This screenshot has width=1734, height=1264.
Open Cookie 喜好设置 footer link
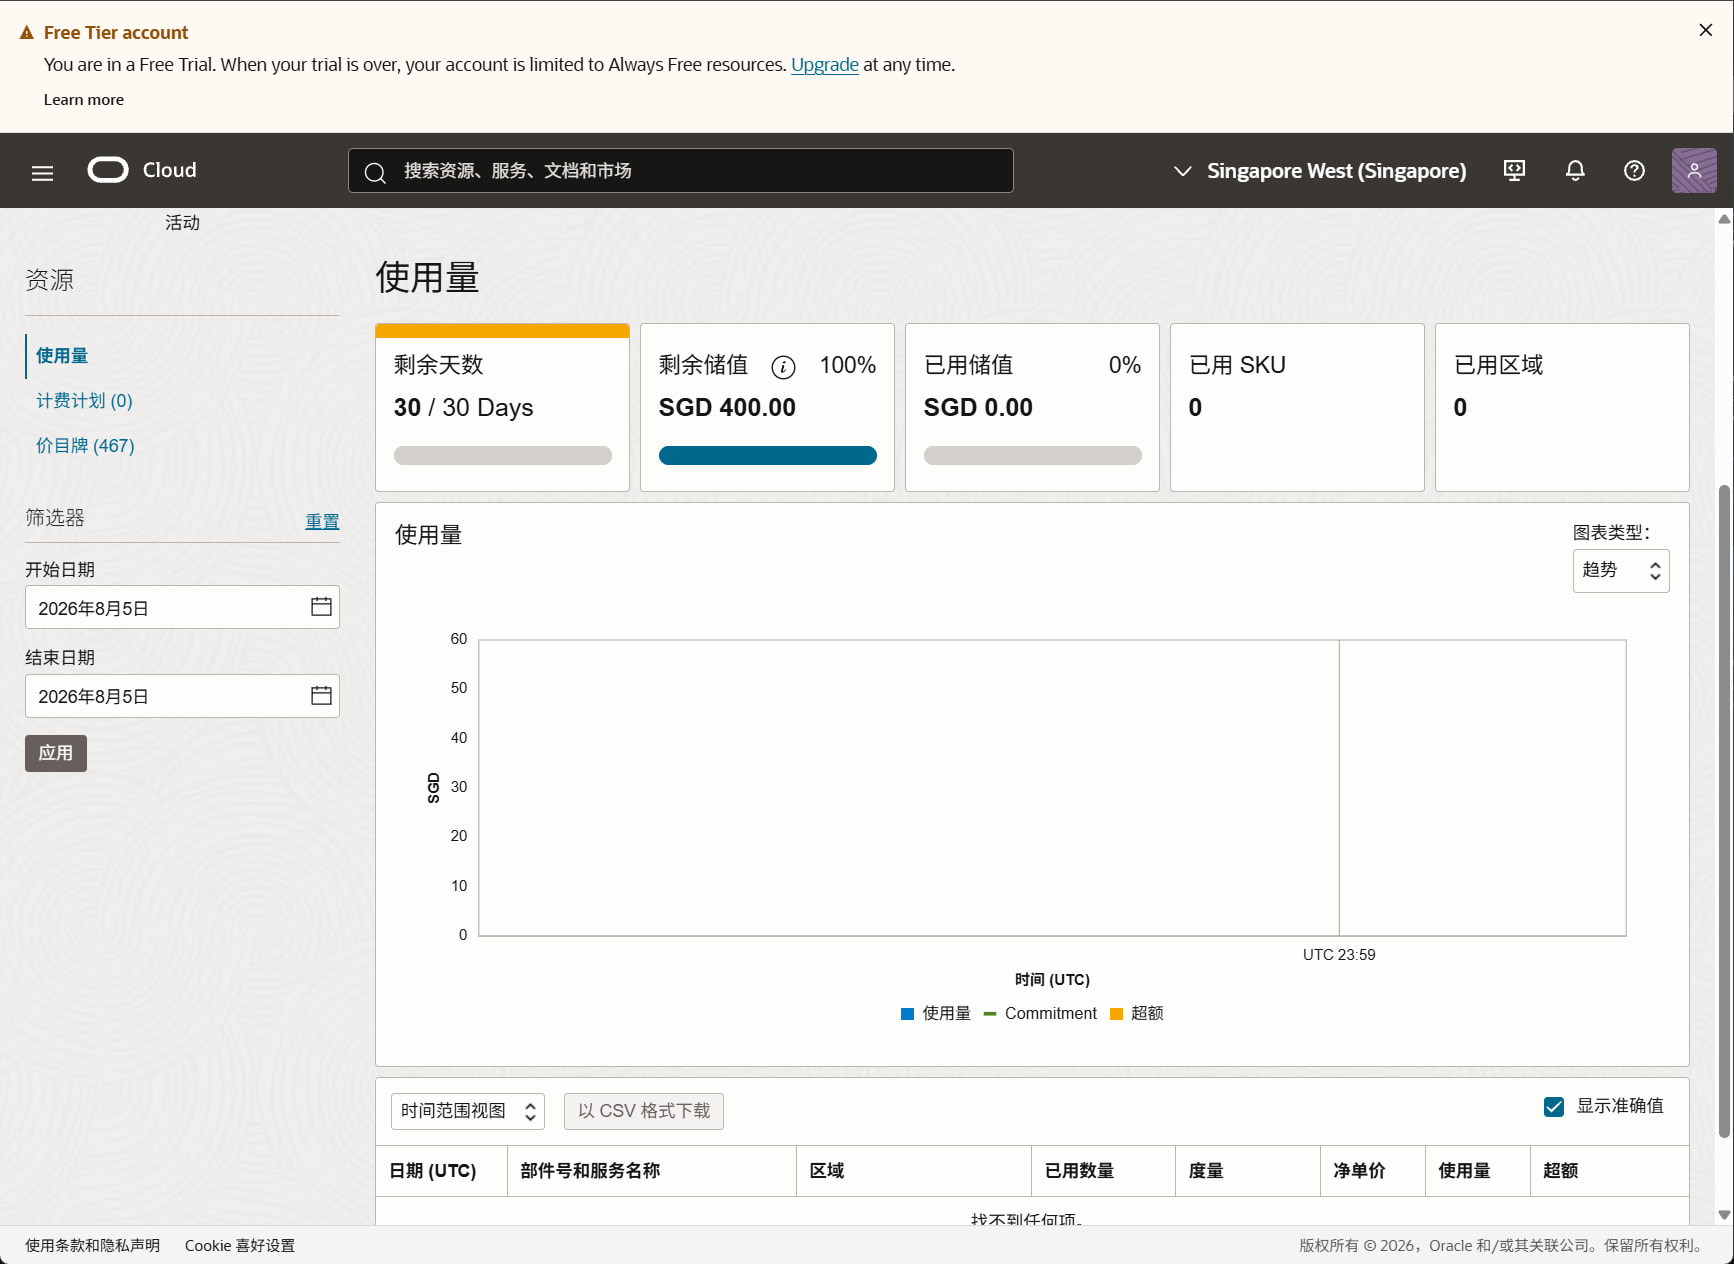pos(240,1245)
